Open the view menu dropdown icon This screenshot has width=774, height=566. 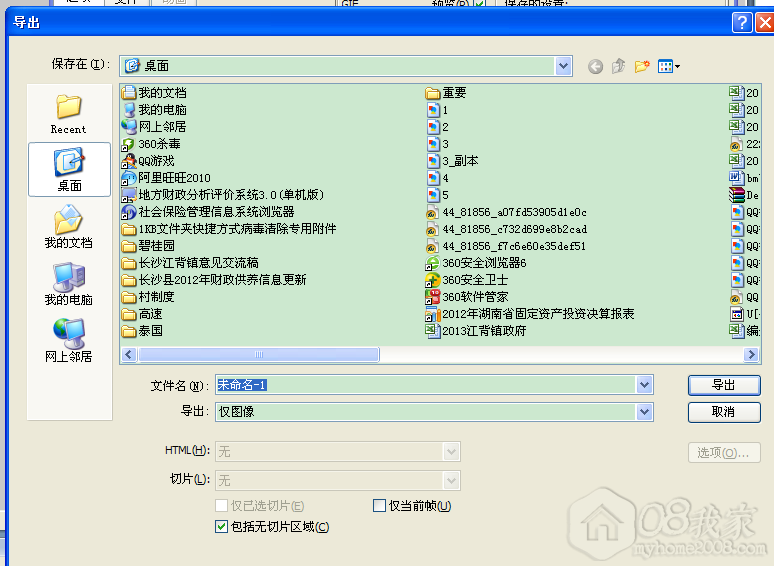668,66
